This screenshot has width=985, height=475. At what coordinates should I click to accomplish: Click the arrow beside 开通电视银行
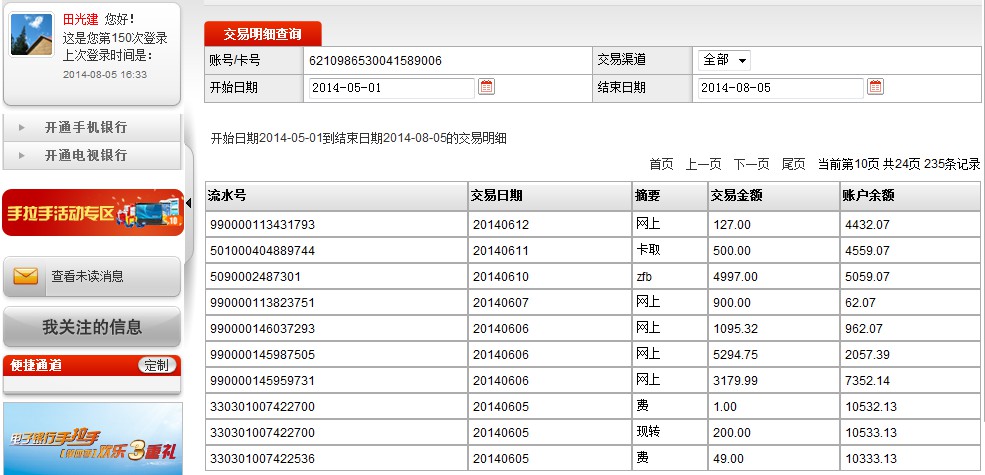(x=22, y=156)
